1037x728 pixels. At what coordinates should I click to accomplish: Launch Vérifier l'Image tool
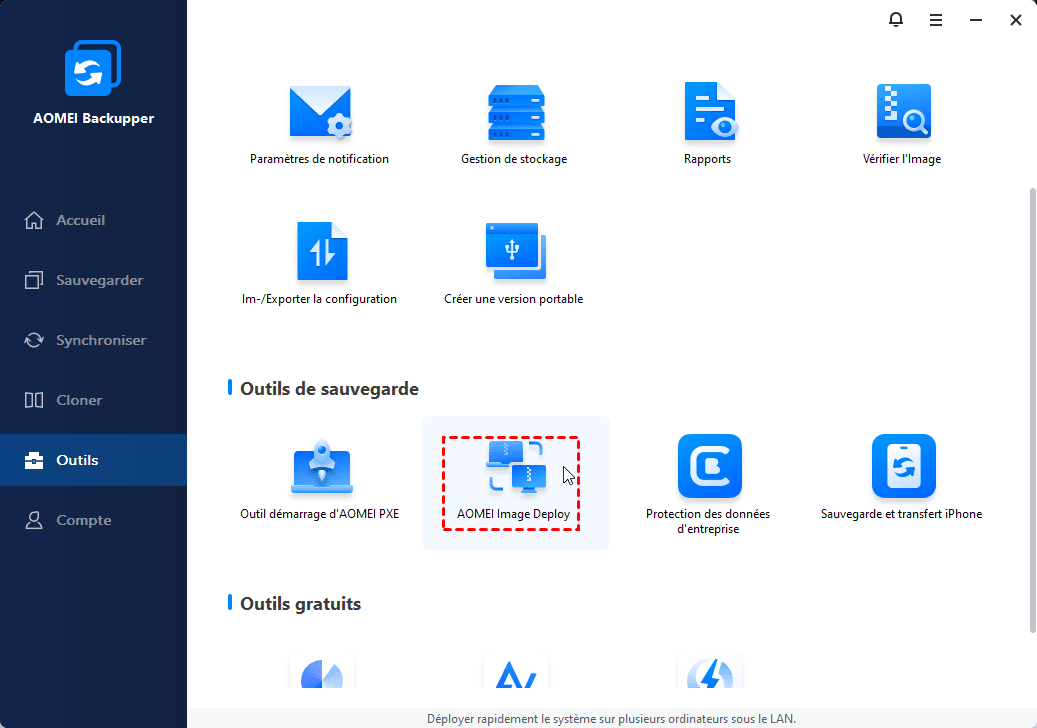click(902, 124)
